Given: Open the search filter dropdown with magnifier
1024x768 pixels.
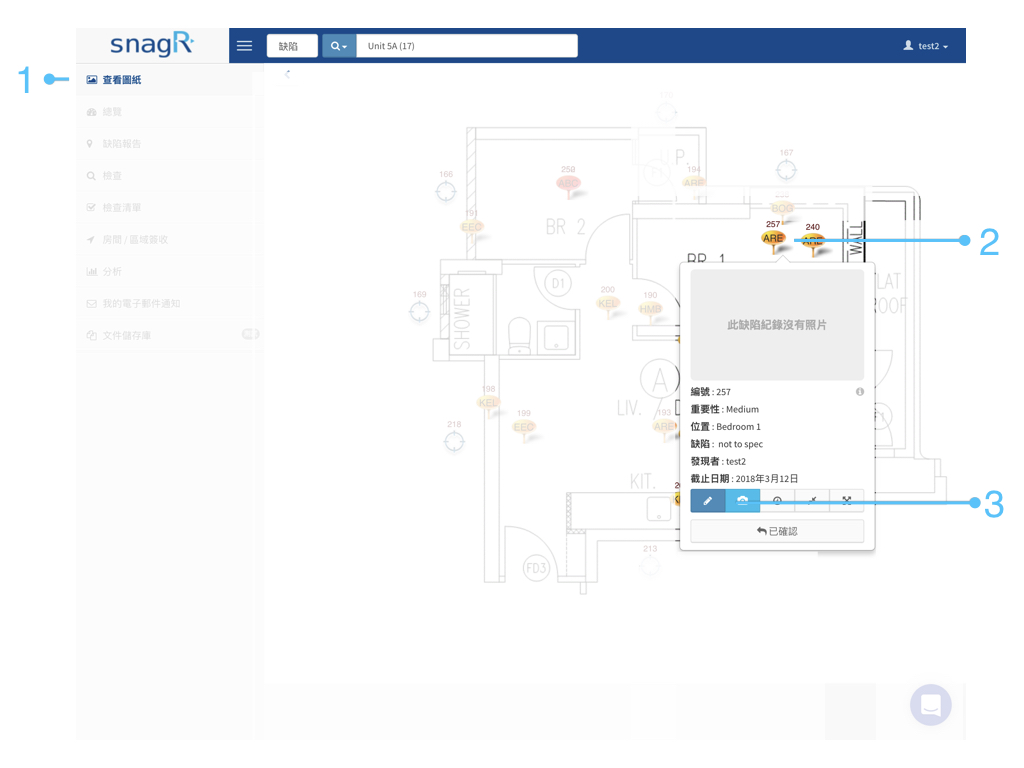Looking at the screenshot, I should [x=339, y=46].
